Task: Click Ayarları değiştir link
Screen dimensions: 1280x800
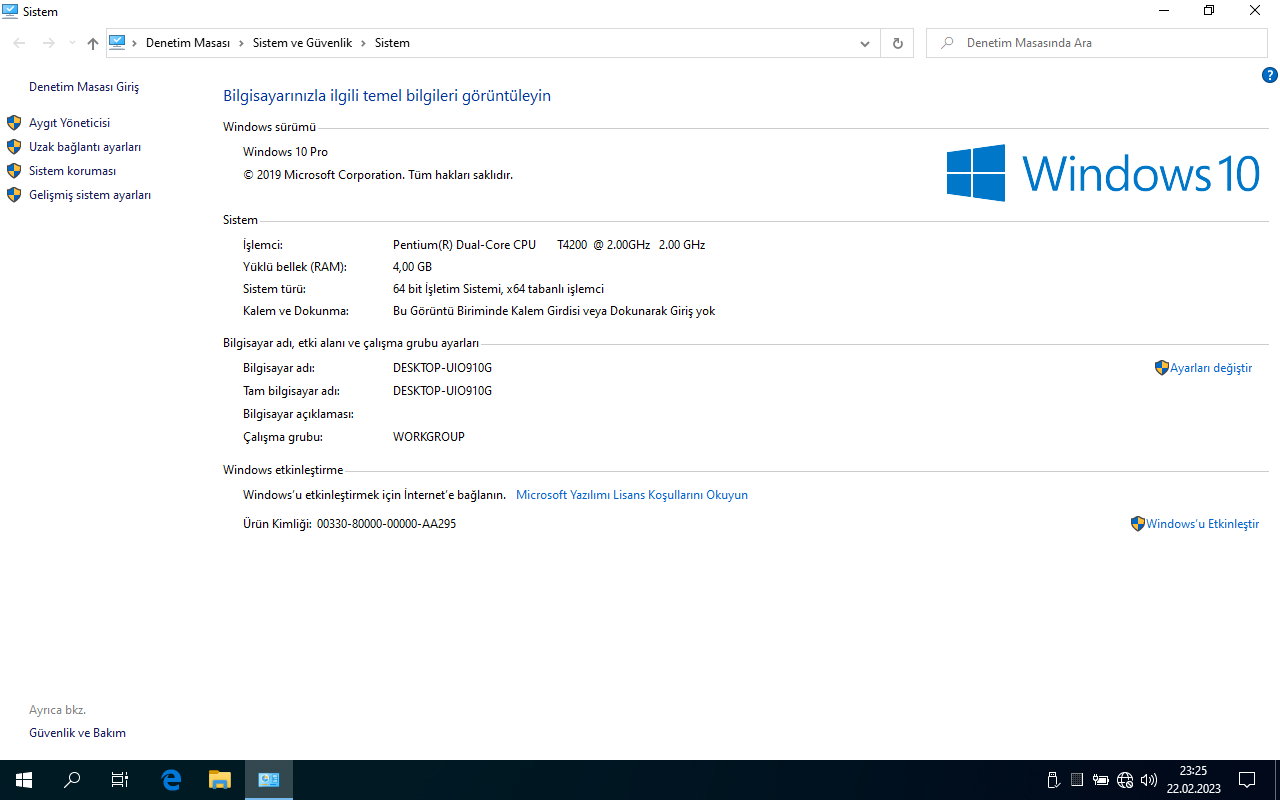Action: [1211, 368]
